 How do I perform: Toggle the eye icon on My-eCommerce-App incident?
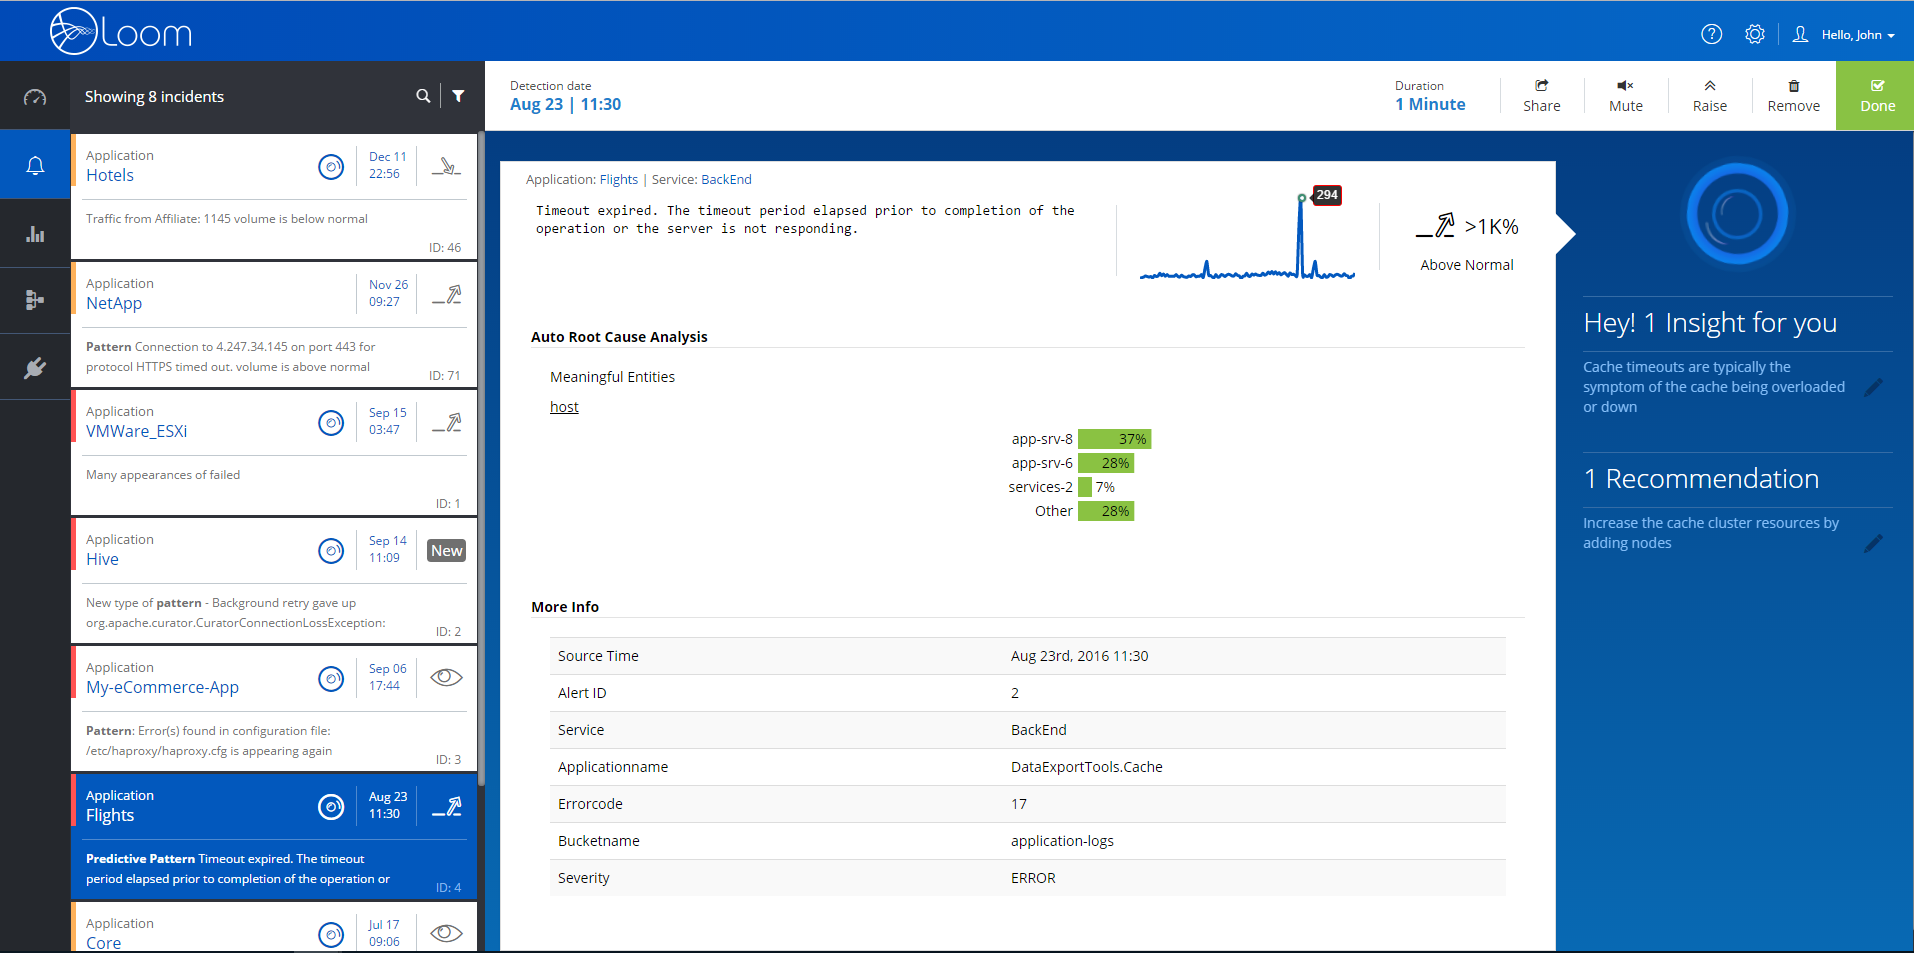pos(446,678)
